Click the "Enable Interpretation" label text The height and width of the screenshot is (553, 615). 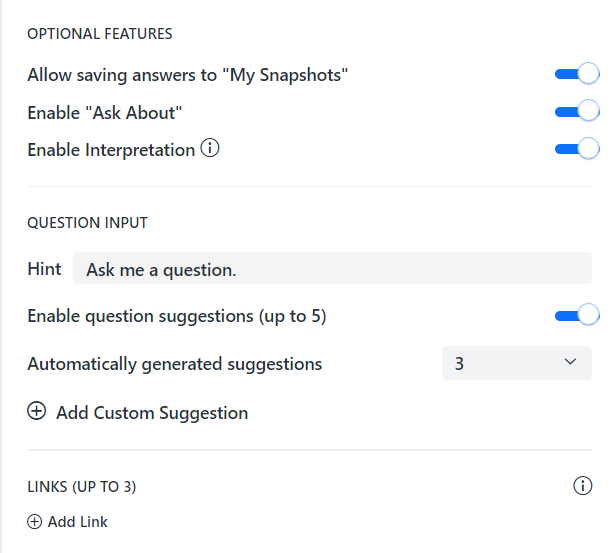[x=111, y=150]
